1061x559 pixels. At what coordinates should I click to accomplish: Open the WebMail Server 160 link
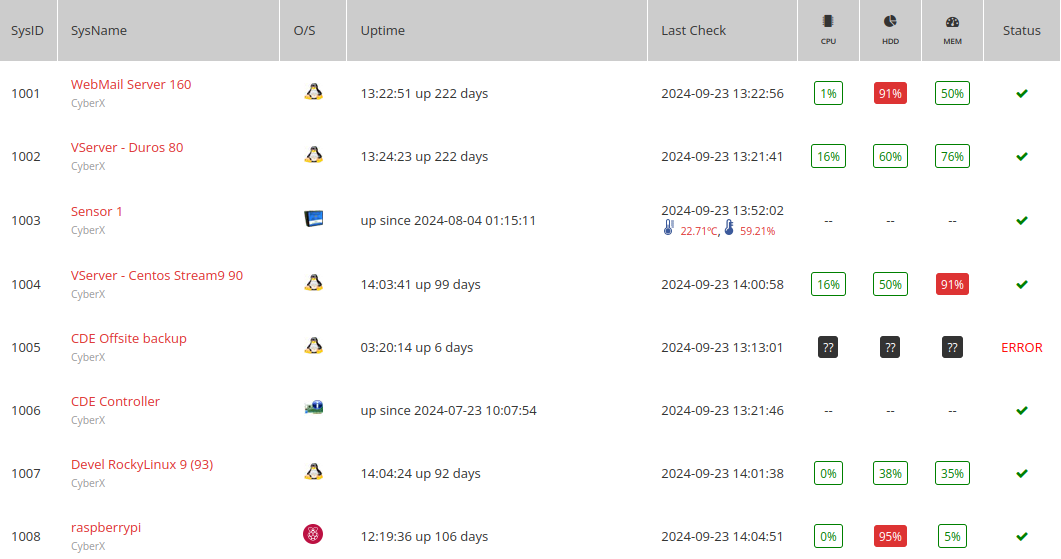(131, 85)
